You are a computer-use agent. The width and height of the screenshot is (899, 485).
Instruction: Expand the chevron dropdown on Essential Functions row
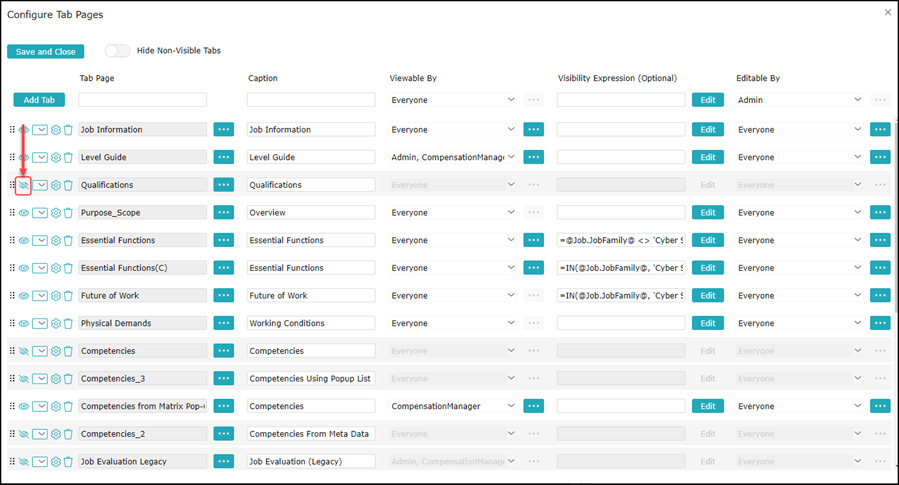(40, 241)
